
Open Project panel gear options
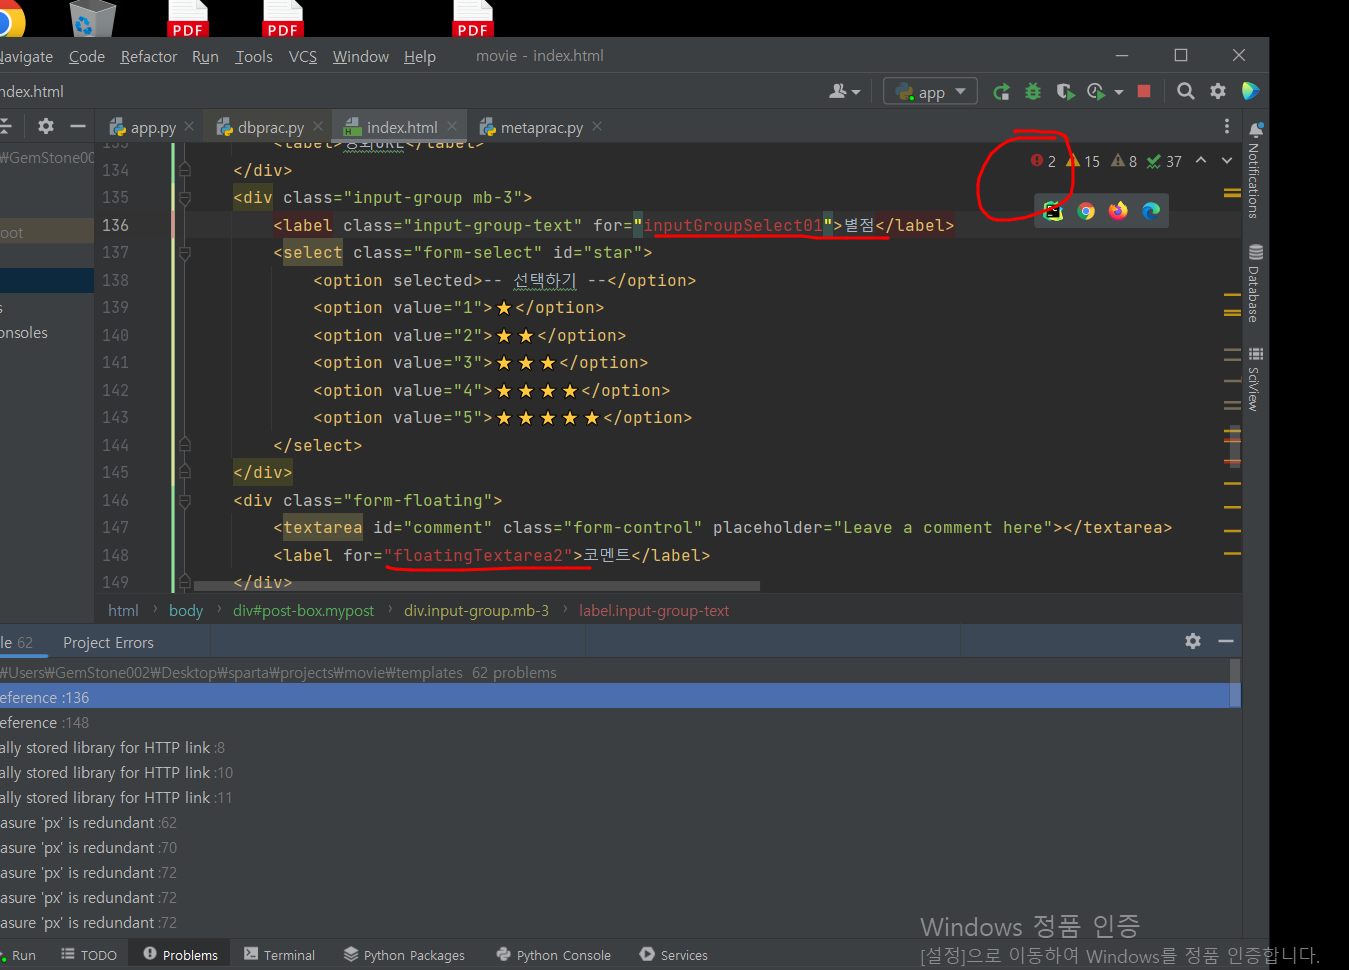(46, 126)
